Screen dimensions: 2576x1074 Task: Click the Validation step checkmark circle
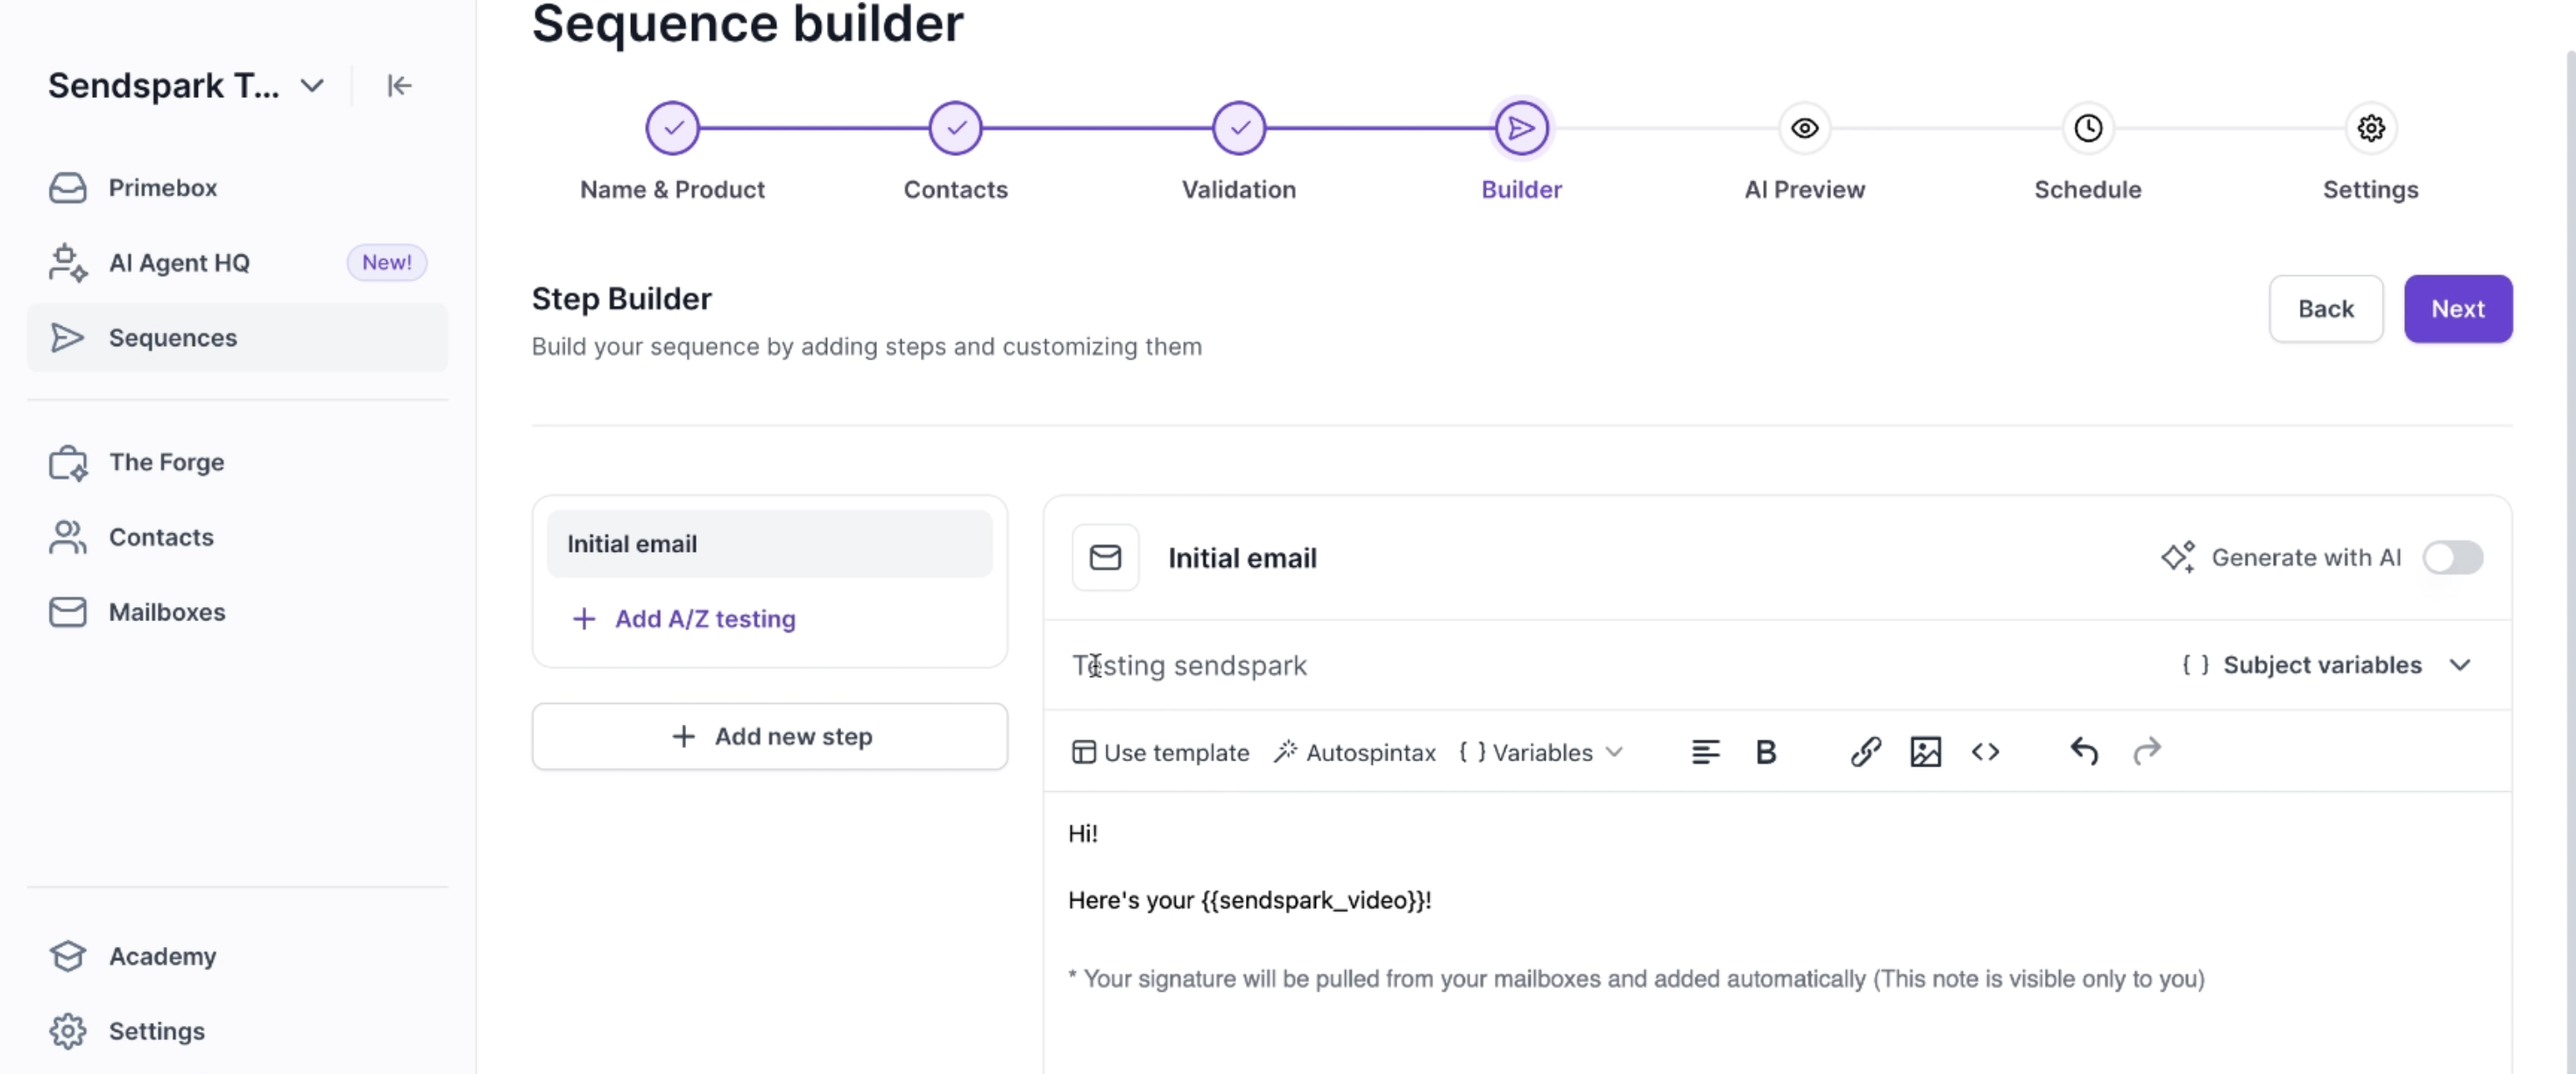point(1239,128)
